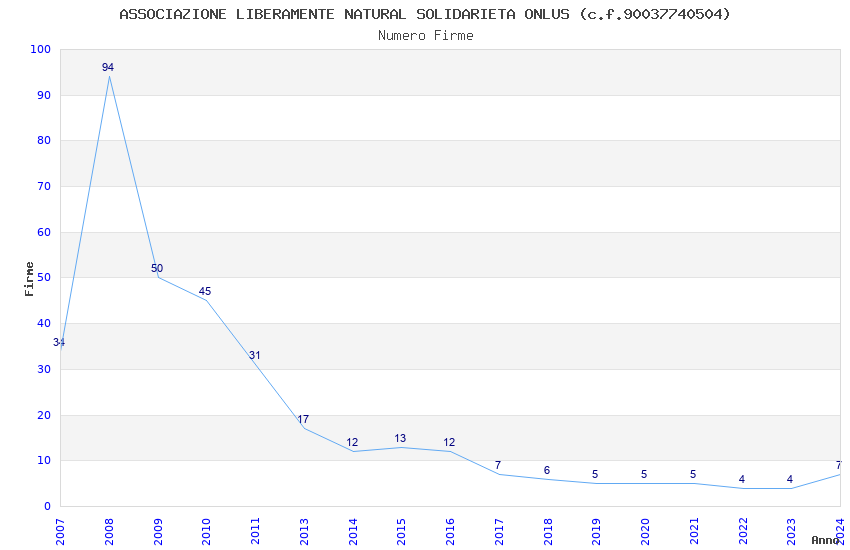This screenshot has height=550, width=850.
Task: Click the 'Anno' axis label
Action: click(825, 540)
